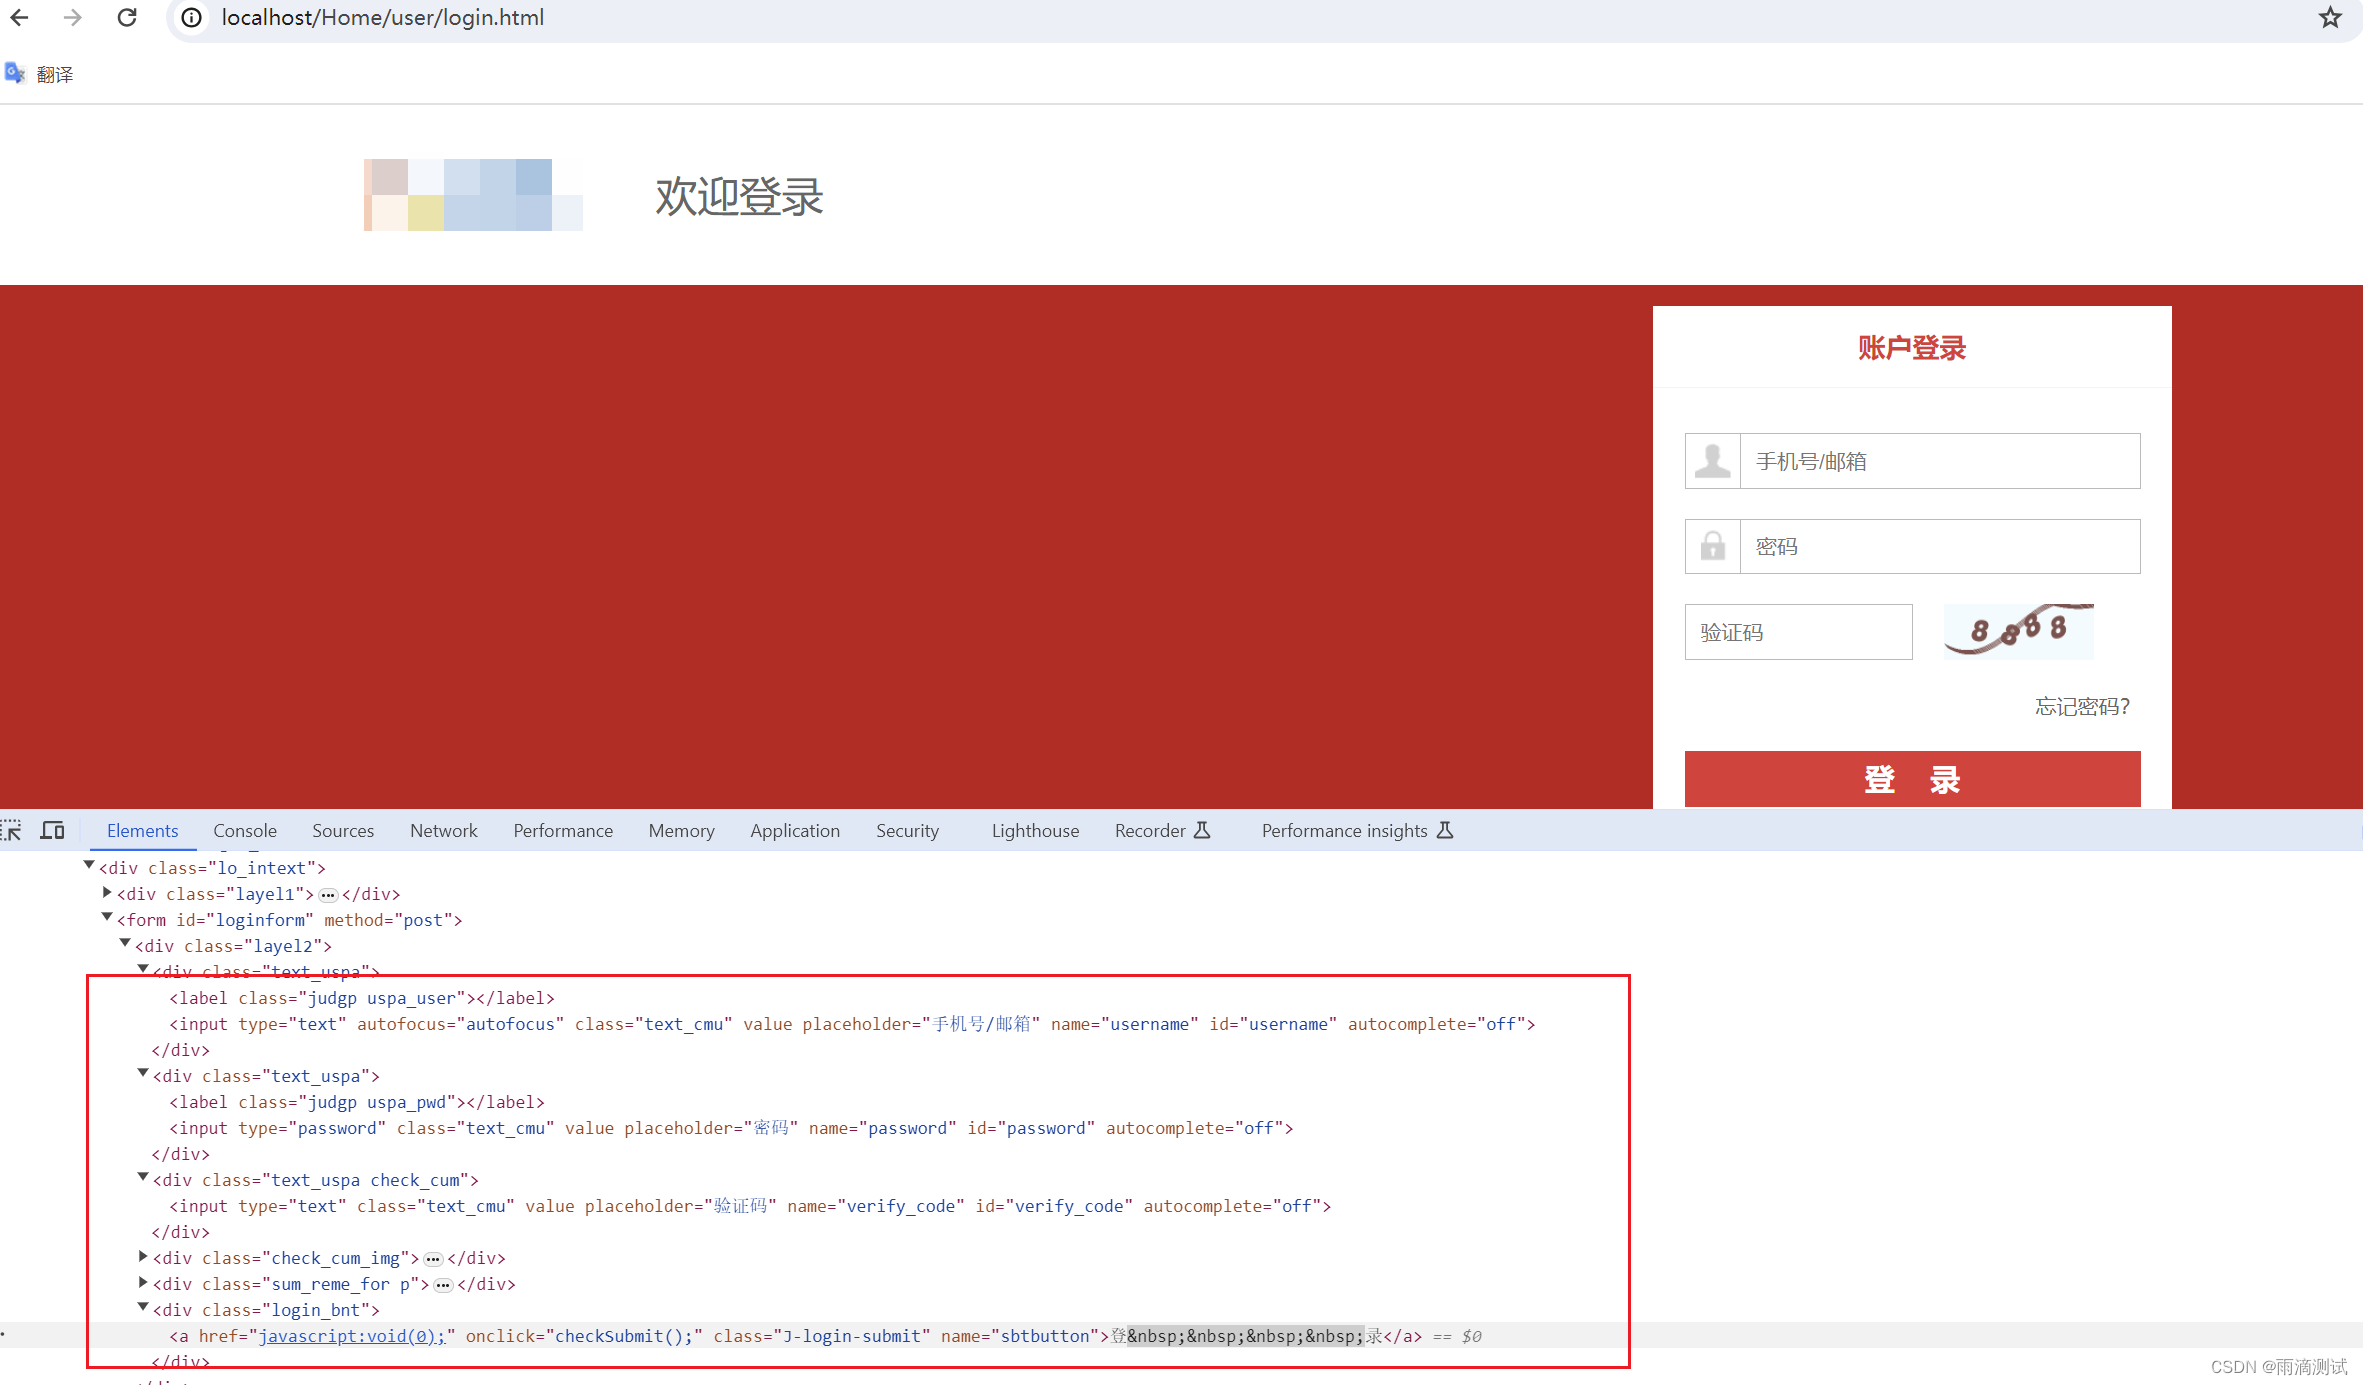This screenshot has height=1385, width=2363.
Task: Click the javascript:void(0); href link
Action: coord(352,1336)
